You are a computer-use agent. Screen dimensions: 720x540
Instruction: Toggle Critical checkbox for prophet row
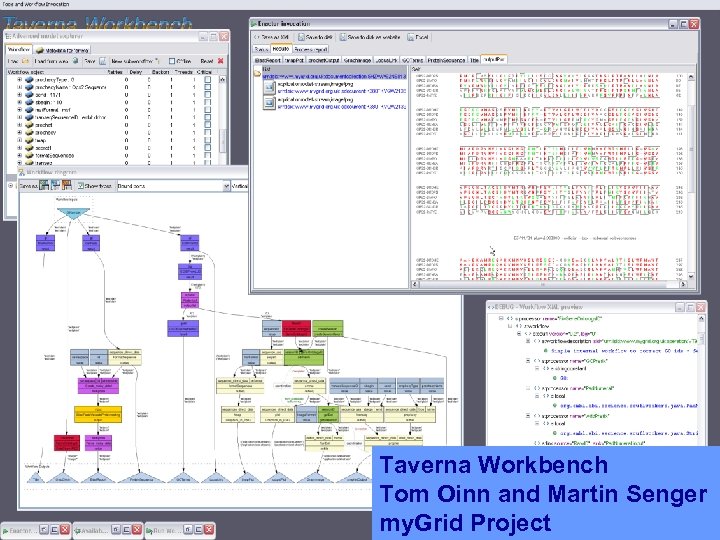click(x=208, y=125)
